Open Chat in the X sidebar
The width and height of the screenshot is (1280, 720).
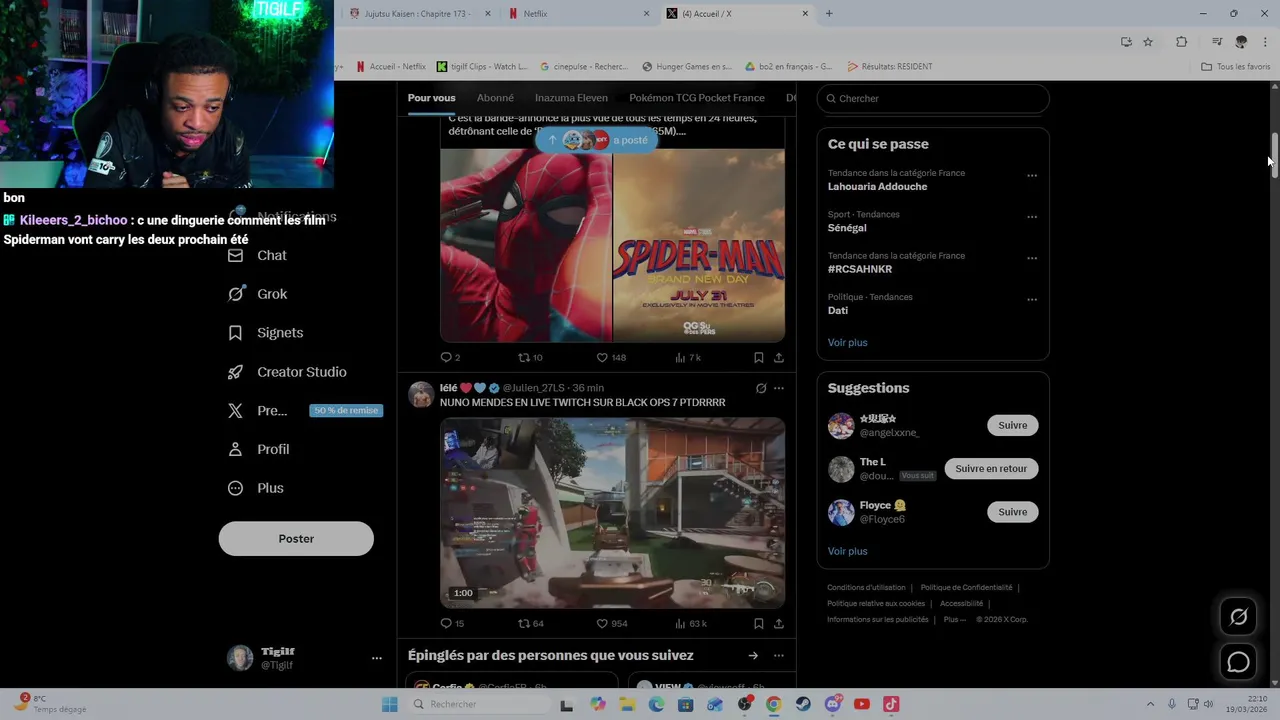(257, 255)
